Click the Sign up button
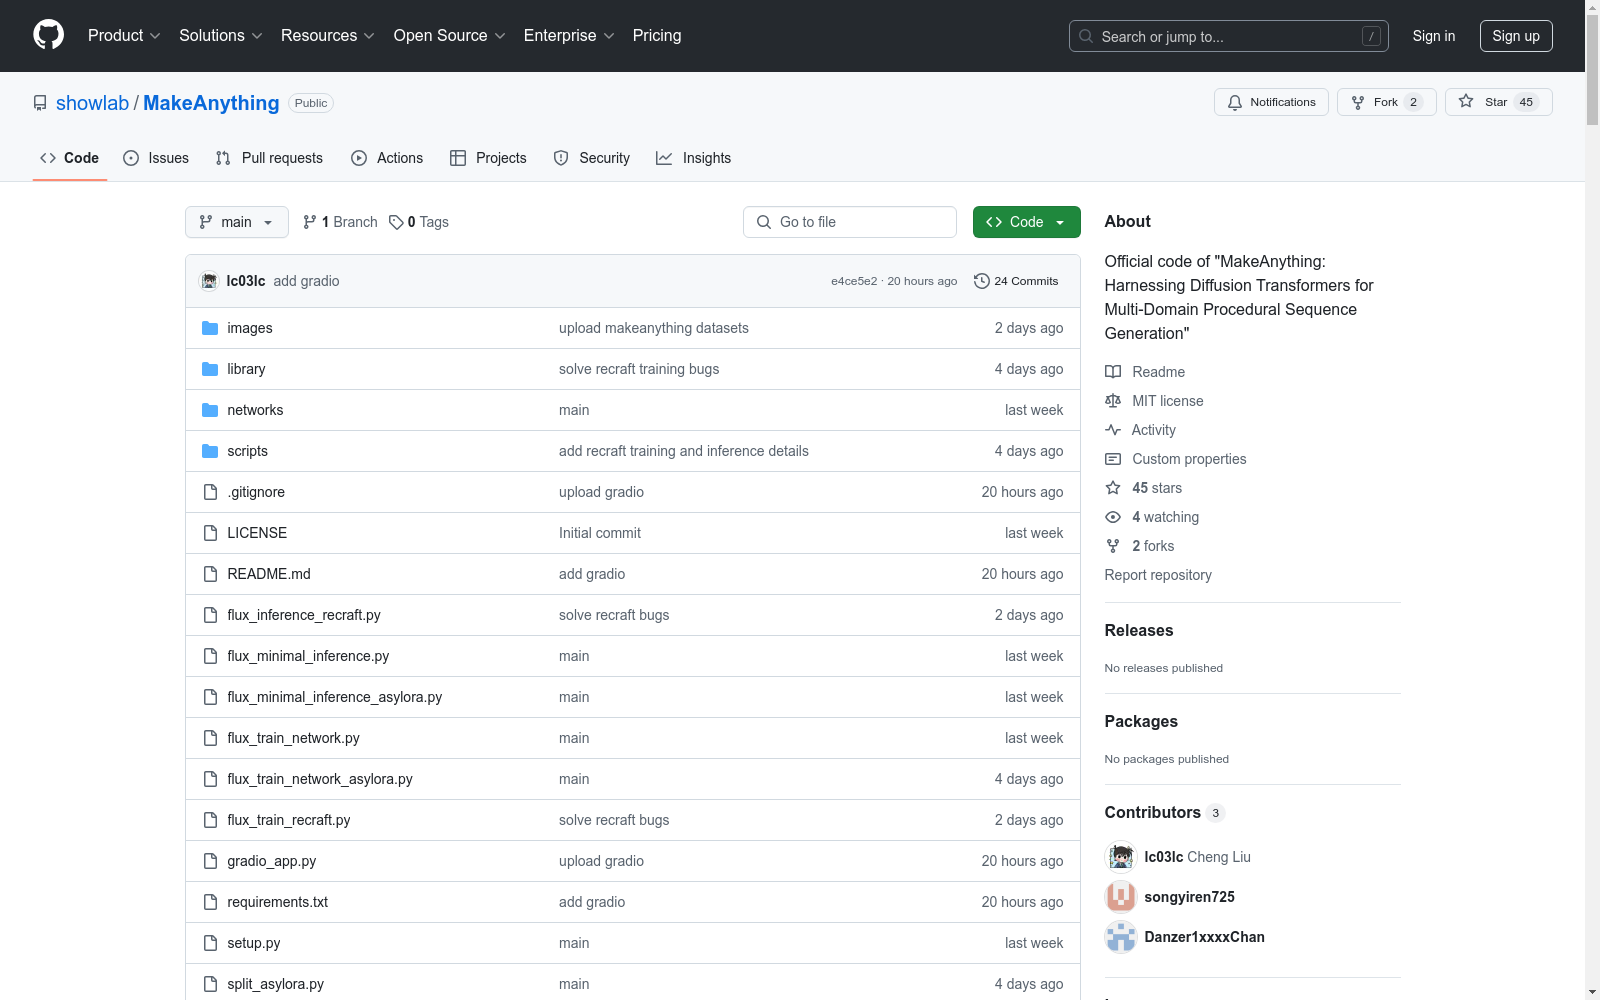1600x1000 pixels. click(x=1516, y=36)
